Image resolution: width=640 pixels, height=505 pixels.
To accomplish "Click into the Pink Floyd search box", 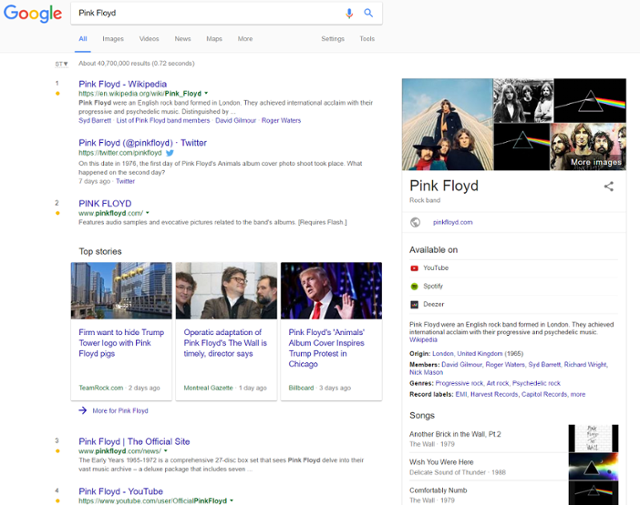I will tap(200, 13).
